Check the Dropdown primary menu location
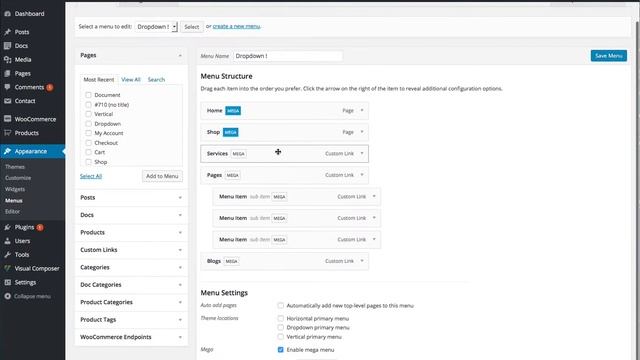 [x=280, y=327]
